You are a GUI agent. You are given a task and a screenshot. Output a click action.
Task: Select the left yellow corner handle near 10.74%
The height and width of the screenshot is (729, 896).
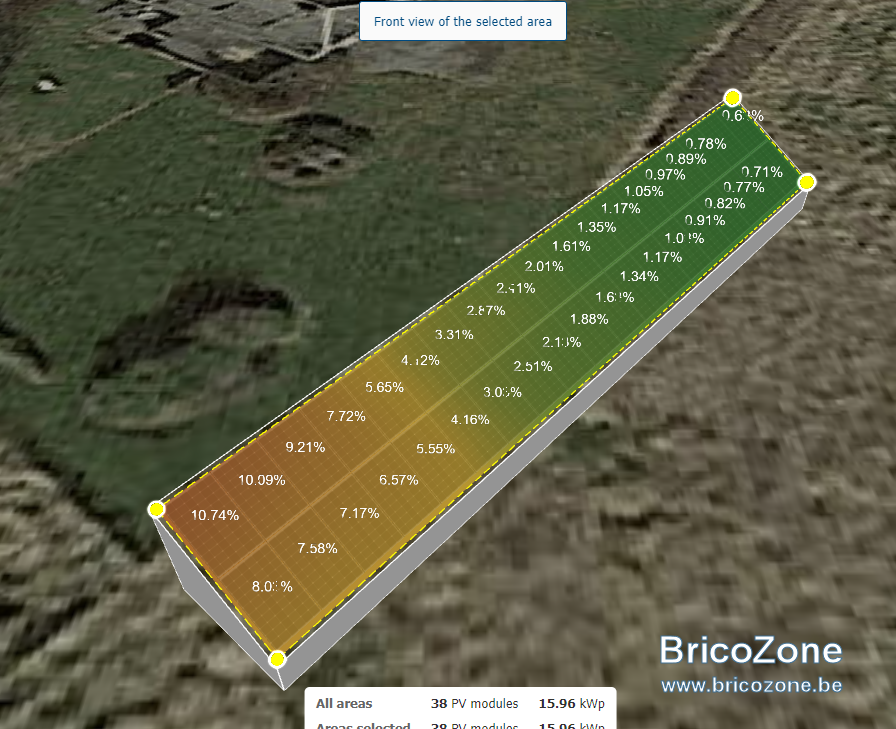coord(156,509)
